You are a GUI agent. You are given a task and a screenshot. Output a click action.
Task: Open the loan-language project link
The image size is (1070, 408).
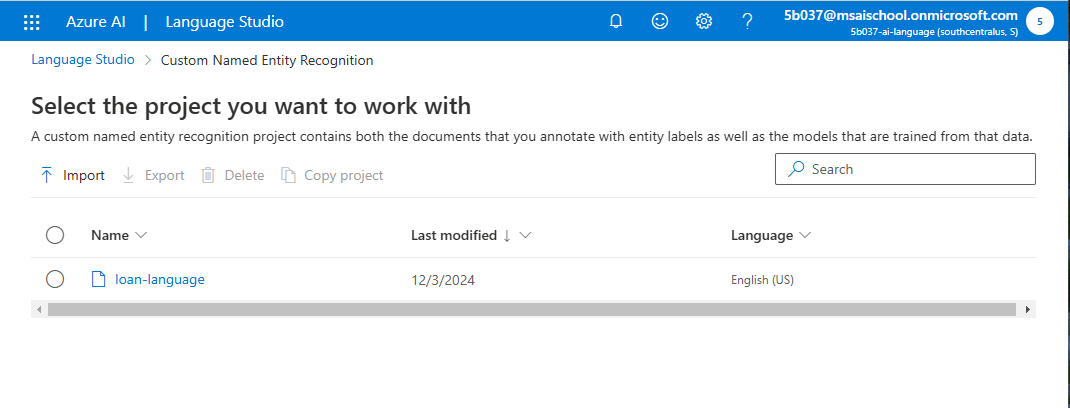pyautogui.click(x=160, y=279)
